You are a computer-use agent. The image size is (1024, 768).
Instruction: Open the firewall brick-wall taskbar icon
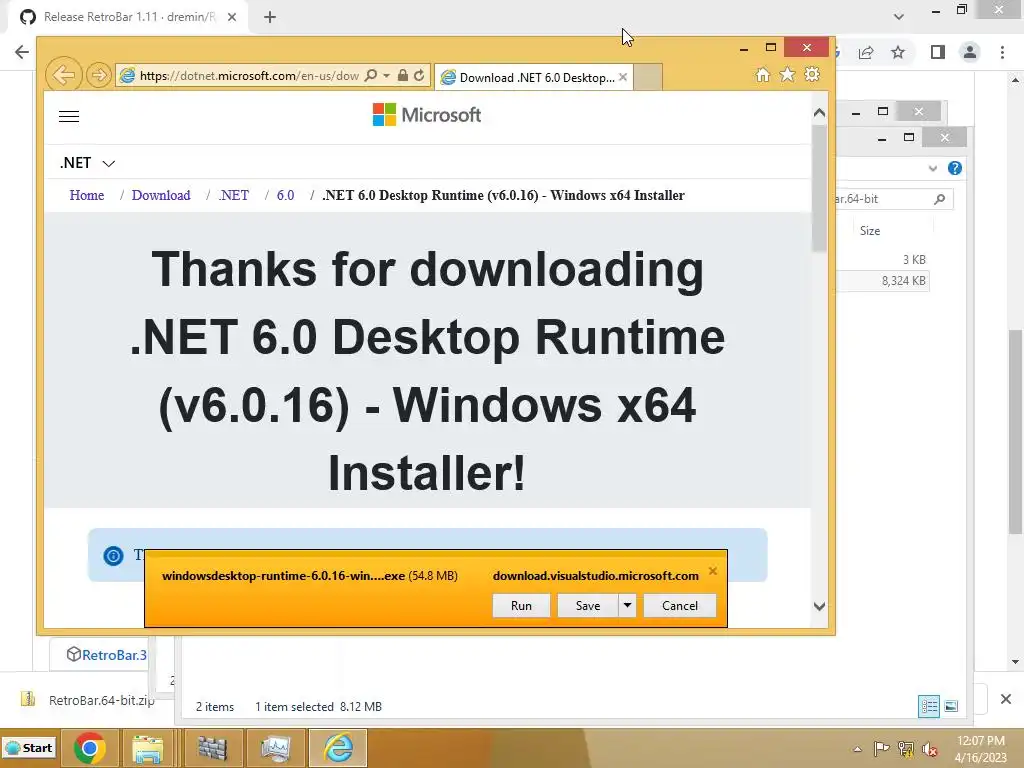(212, 748)
